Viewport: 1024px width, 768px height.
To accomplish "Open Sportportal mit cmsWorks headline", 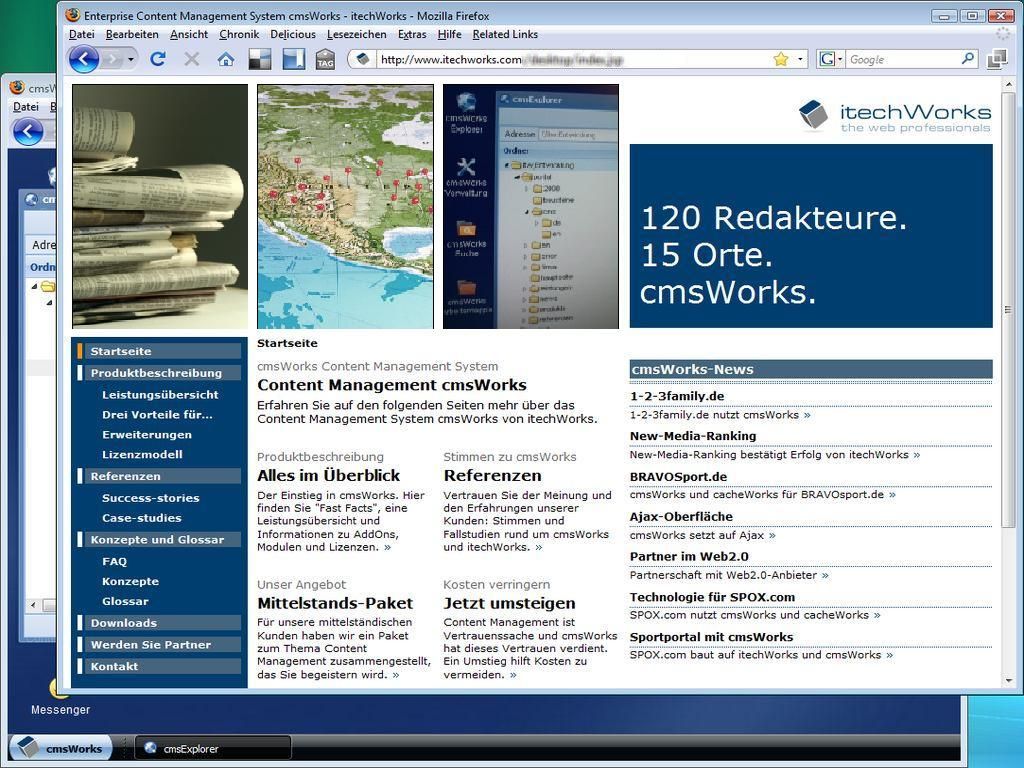I will point(711,637).
